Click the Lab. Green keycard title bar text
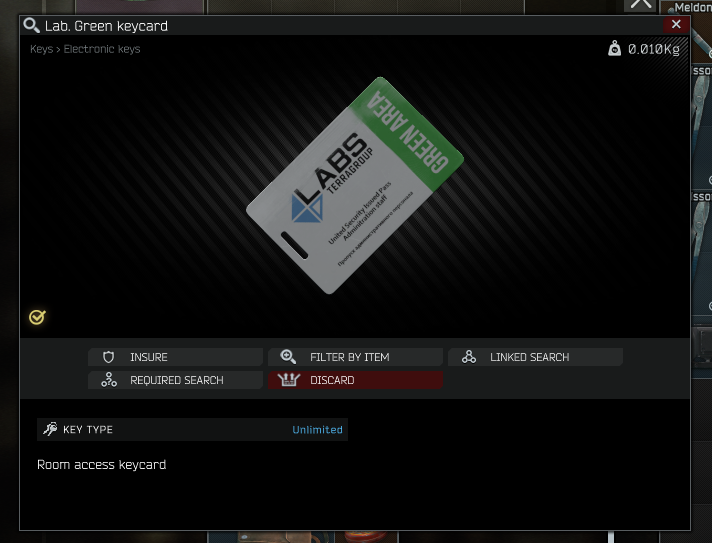712x543 pixels. tap(106, 26)
